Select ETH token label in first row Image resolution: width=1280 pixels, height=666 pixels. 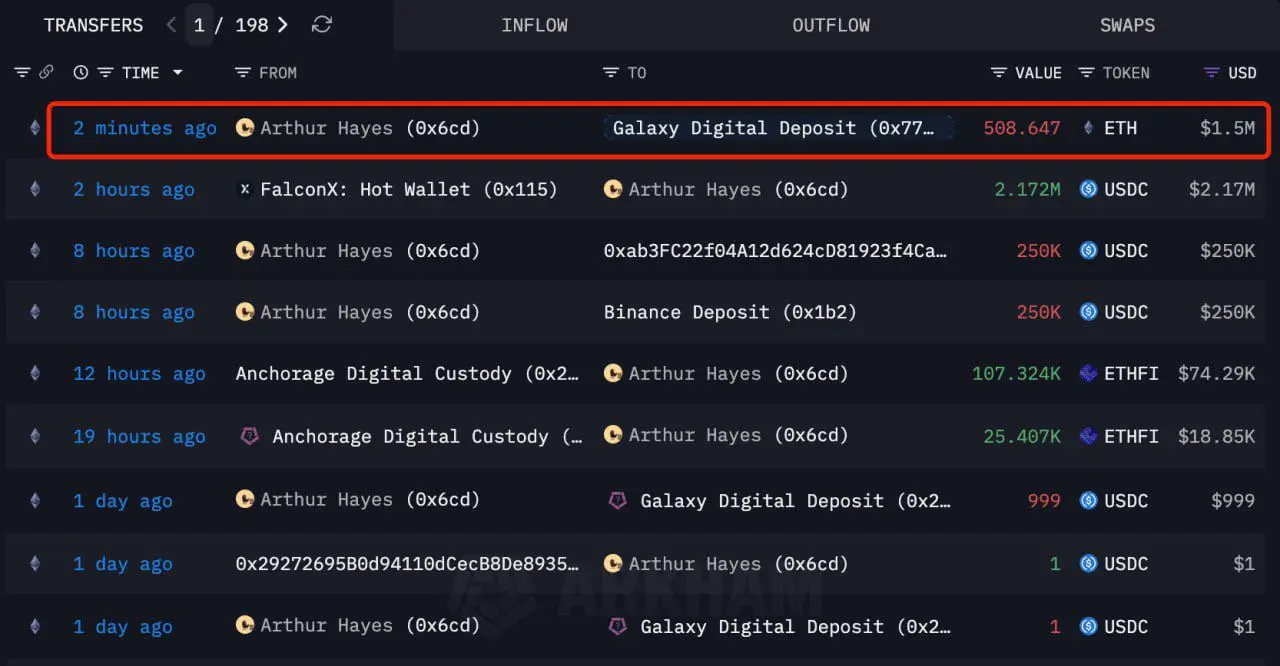pos(1120,128)
